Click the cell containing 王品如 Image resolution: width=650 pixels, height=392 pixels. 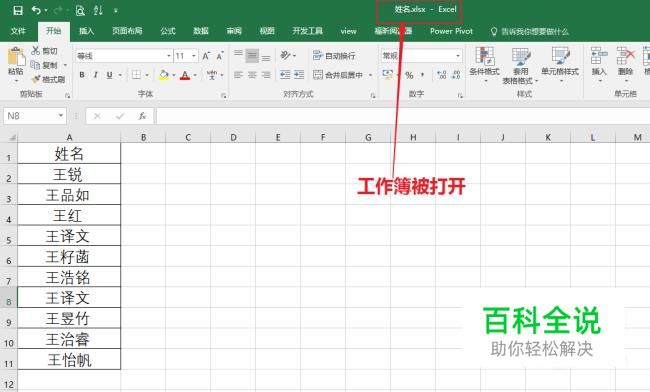click(69, 194)
